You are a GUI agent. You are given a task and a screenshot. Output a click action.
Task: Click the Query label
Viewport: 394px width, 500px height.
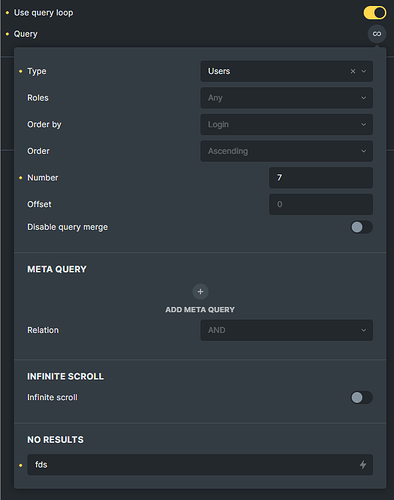coord(26,34)
